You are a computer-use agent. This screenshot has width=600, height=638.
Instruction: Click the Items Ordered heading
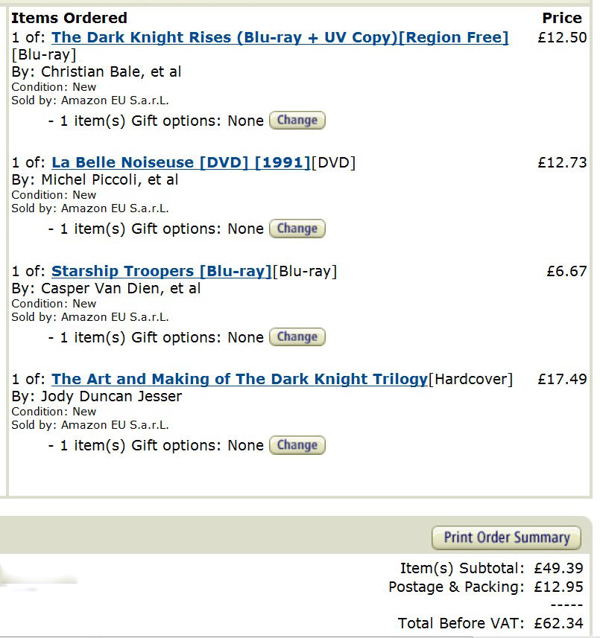pyautogui.click(x=69, y=18)
